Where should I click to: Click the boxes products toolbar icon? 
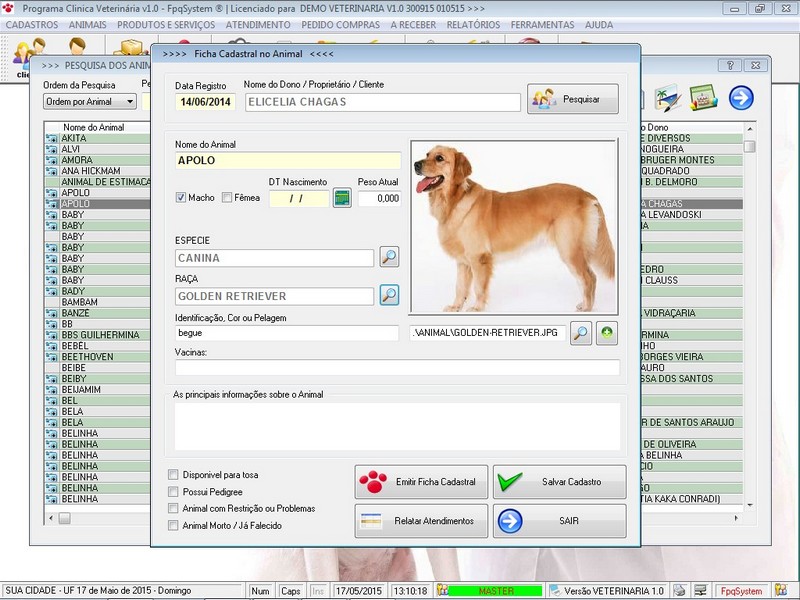(131, 48)
